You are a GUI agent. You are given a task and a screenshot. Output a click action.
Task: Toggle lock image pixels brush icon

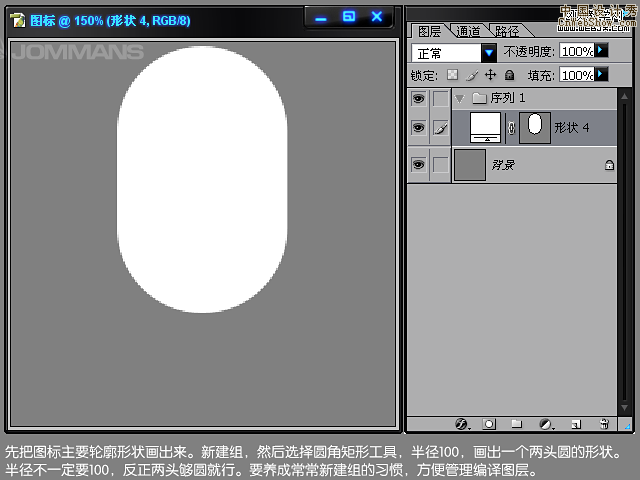tap(472, 75)
